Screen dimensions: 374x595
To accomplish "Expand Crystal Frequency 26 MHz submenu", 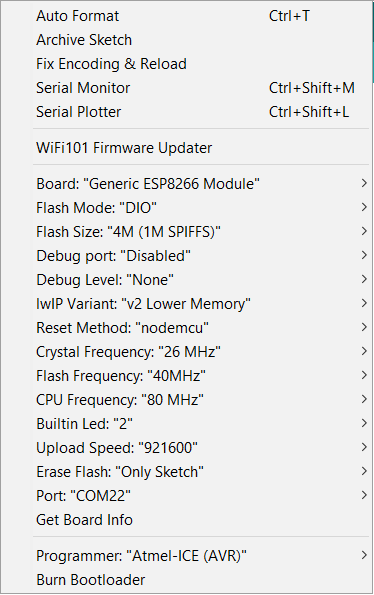I will pos(201,352).
